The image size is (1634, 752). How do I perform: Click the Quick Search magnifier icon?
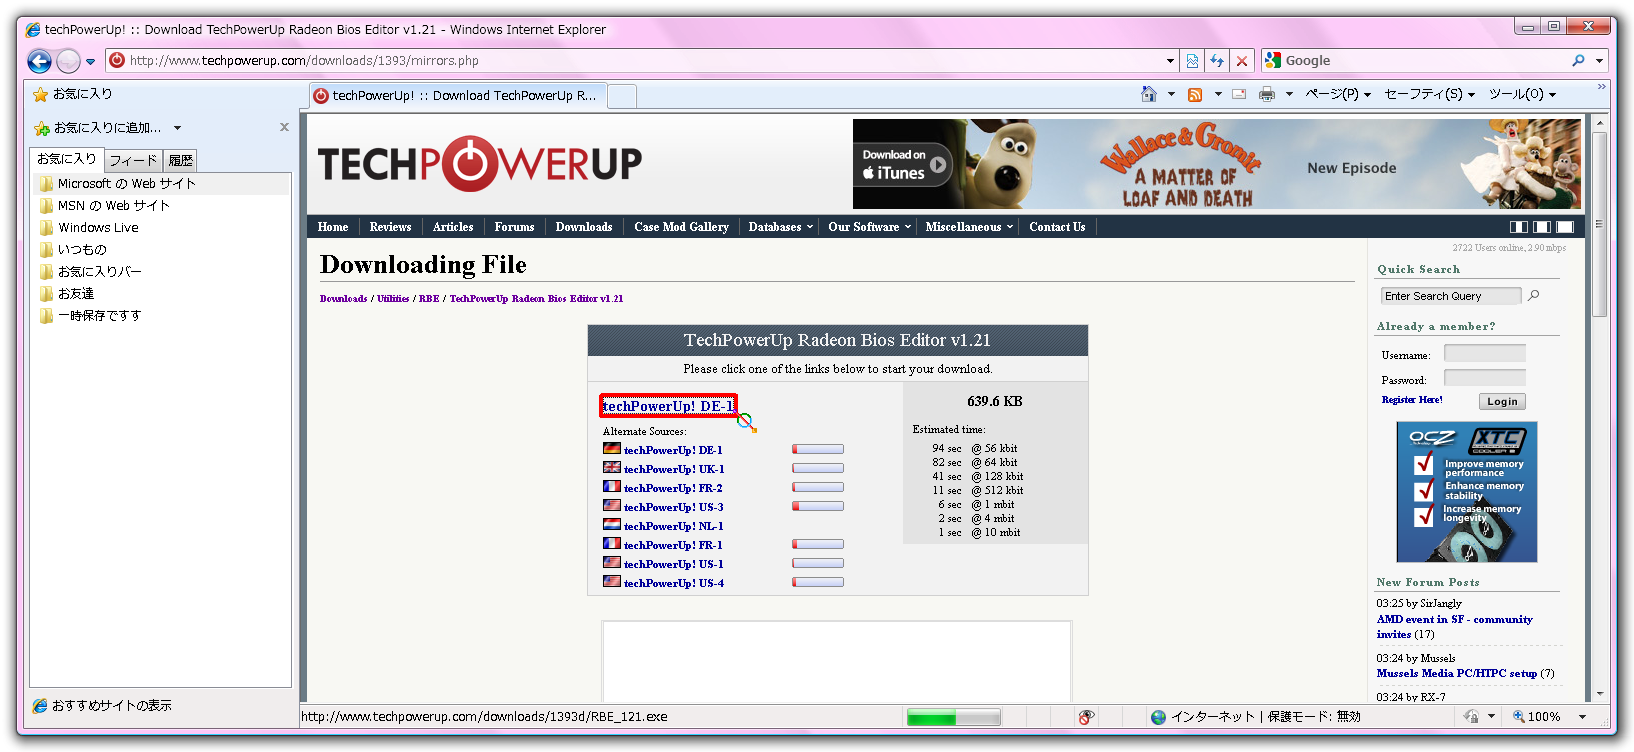[x=1534, y=296]
